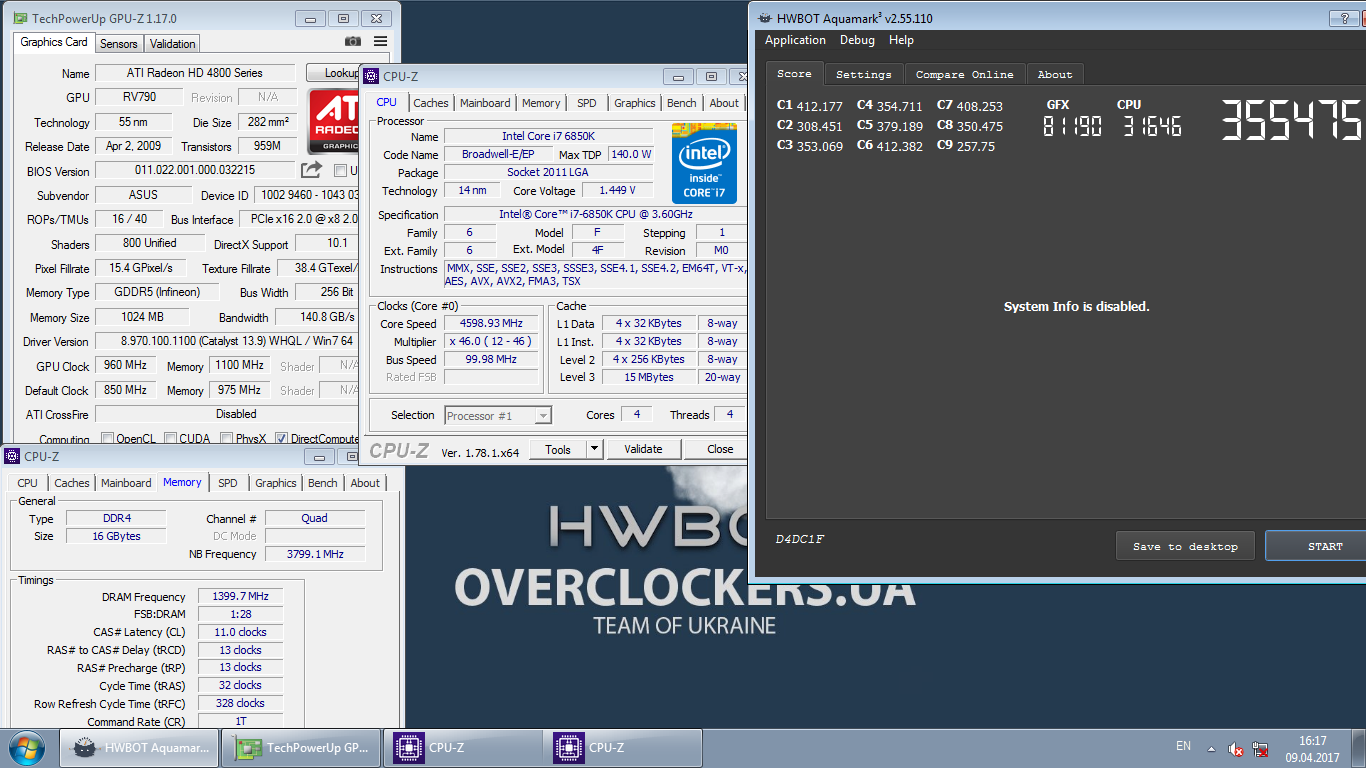The height and width of the screenshot is (768, 1366).
Task: Click the Core Speed value 4598.93 MHz
Action: (491, 323)
